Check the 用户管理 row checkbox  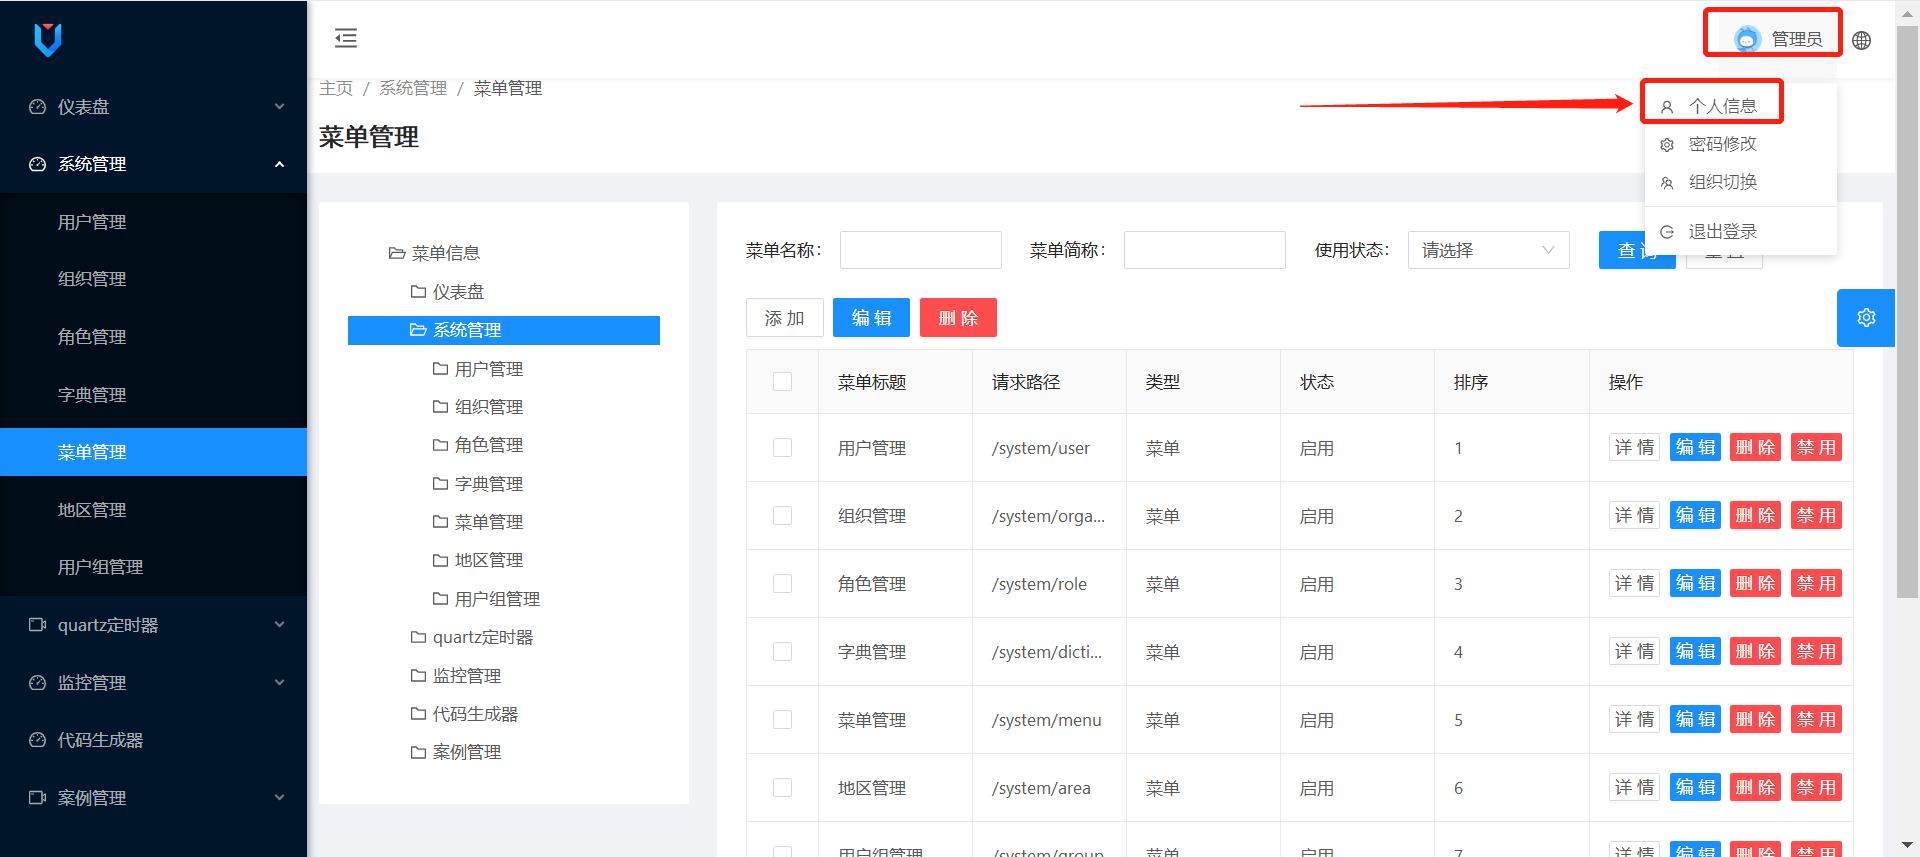coord(782,448)
